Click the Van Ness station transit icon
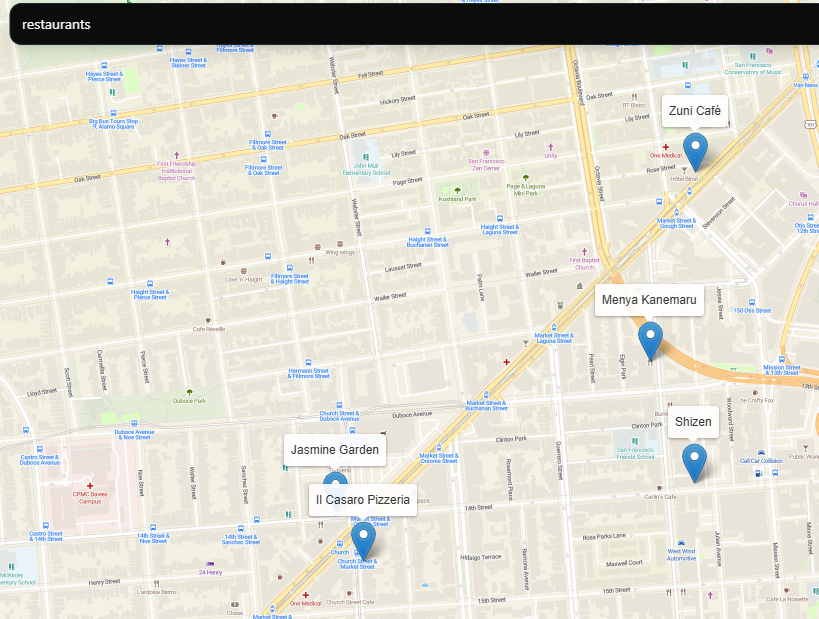This screenshot has width=819, height=619. pos(805,76)
